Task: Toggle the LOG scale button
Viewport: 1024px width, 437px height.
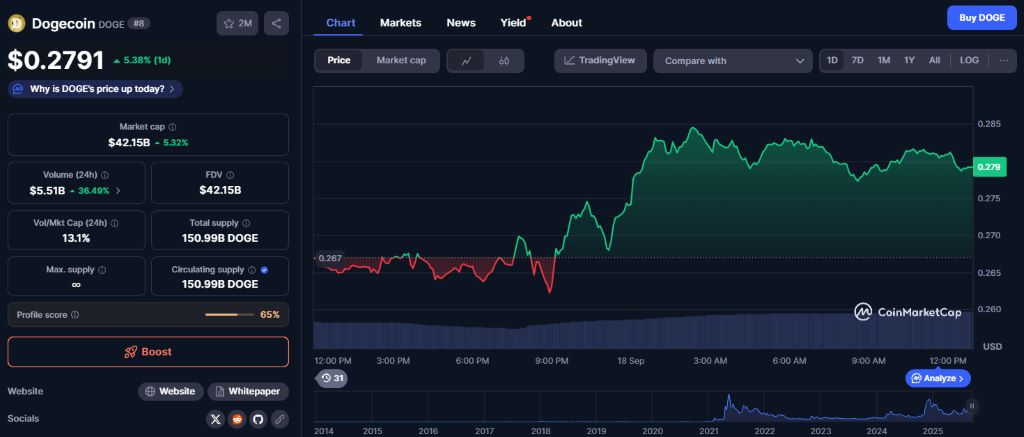Action: (969, 60)
